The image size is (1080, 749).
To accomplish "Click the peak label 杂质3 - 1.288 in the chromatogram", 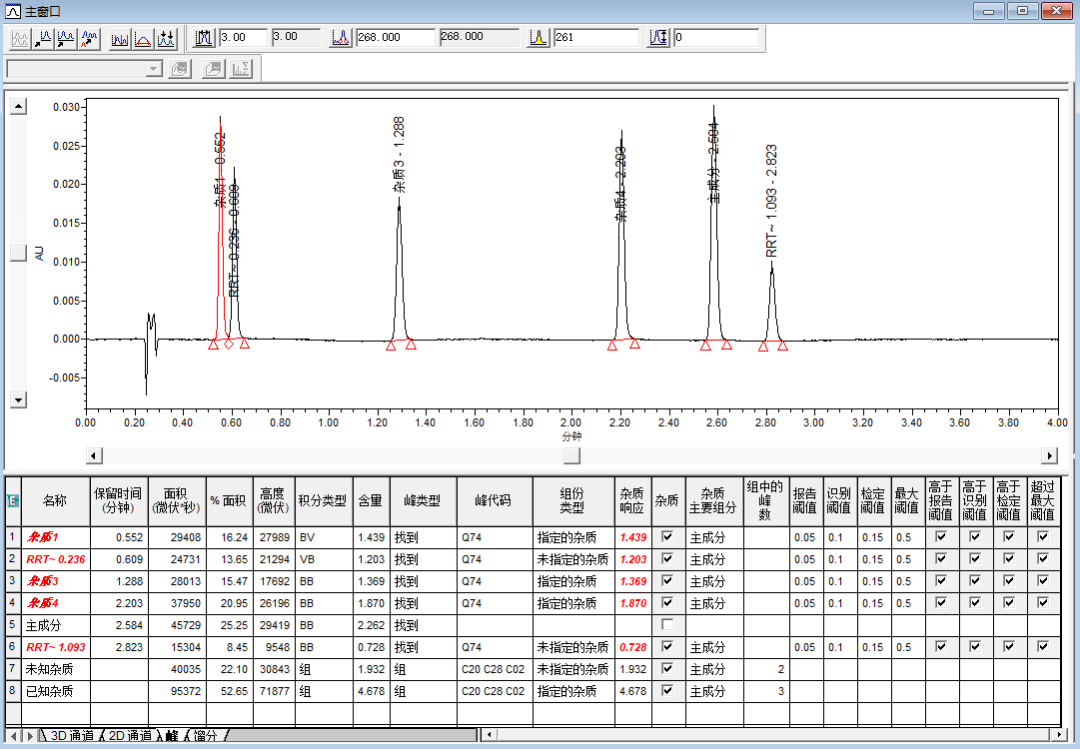I will tap(399, 155).
